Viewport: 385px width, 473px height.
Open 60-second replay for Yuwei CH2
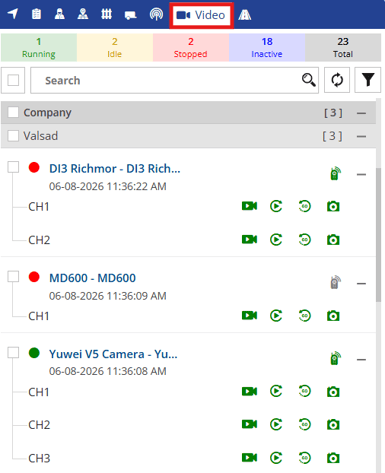305,424
